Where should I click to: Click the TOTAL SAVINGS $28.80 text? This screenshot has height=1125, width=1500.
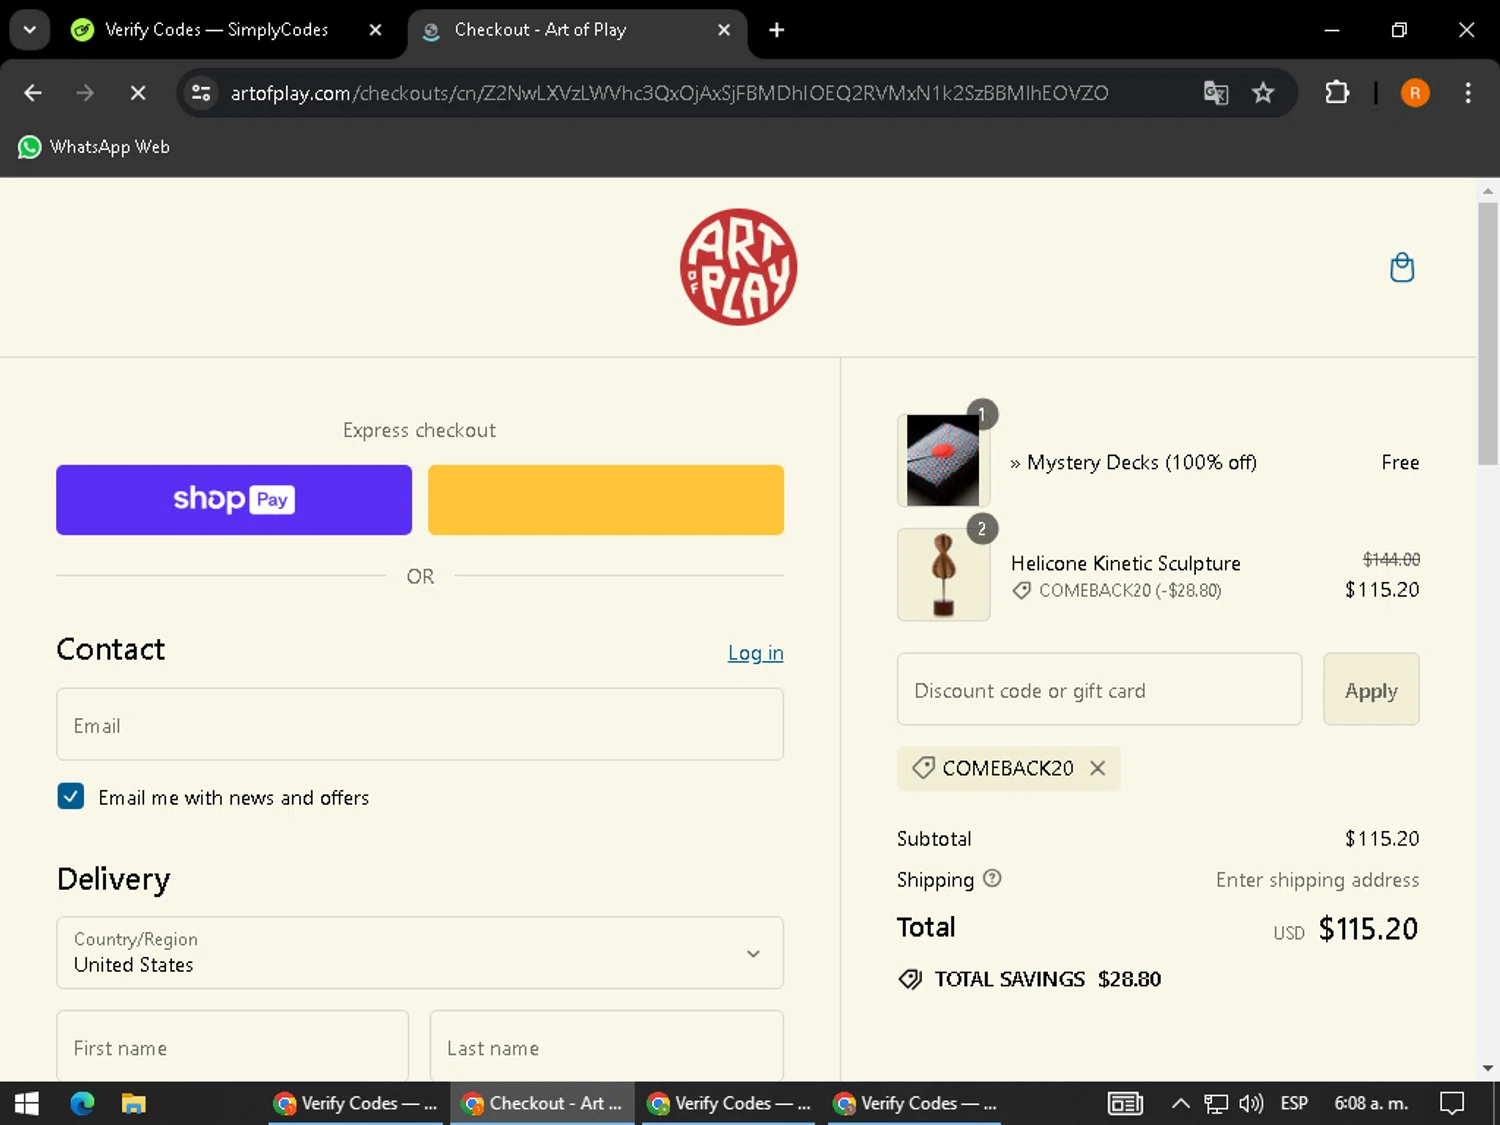point(1047,979)
